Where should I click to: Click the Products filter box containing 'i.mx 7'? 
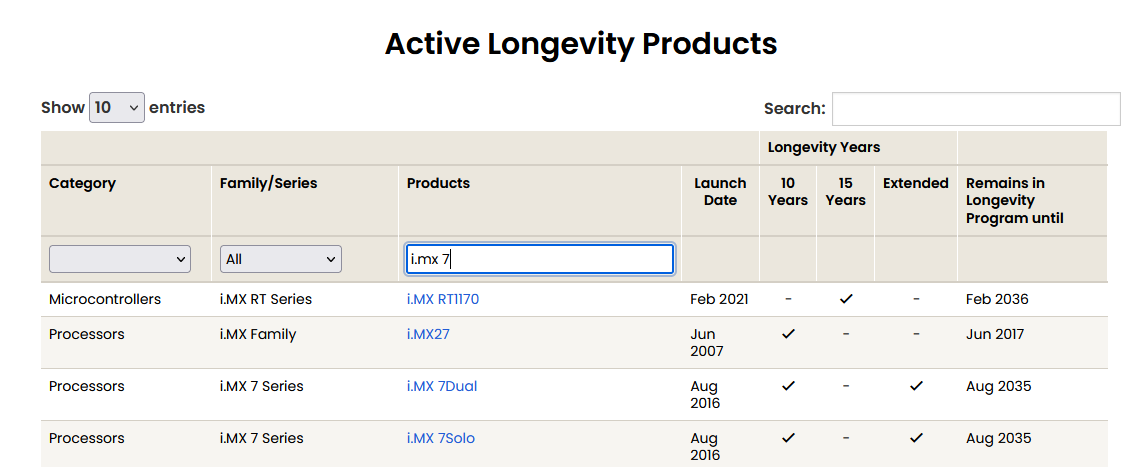coord(540,259)
